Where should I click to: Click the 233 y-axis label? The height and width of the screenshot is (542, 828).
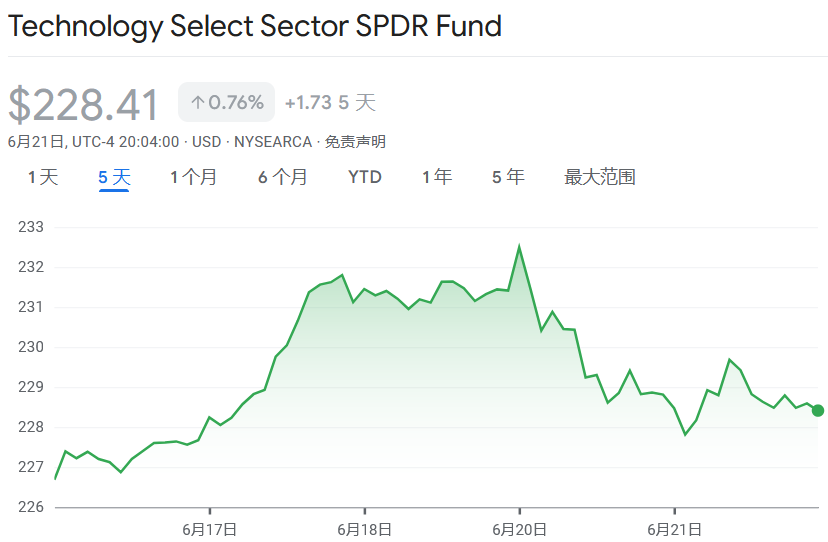coord(31,227)
